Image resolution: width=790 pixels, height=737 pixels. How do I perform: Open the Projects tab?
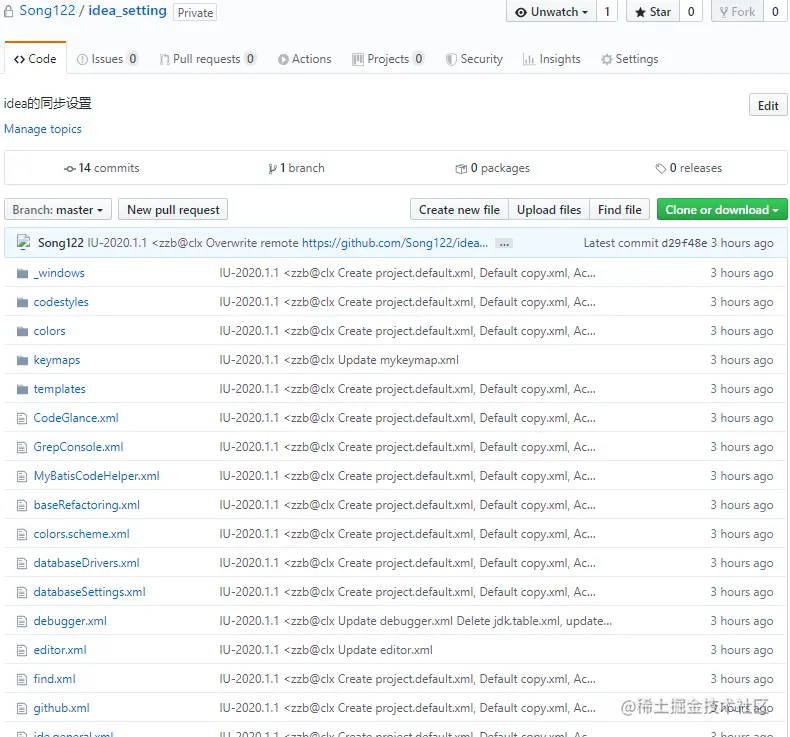388,59
